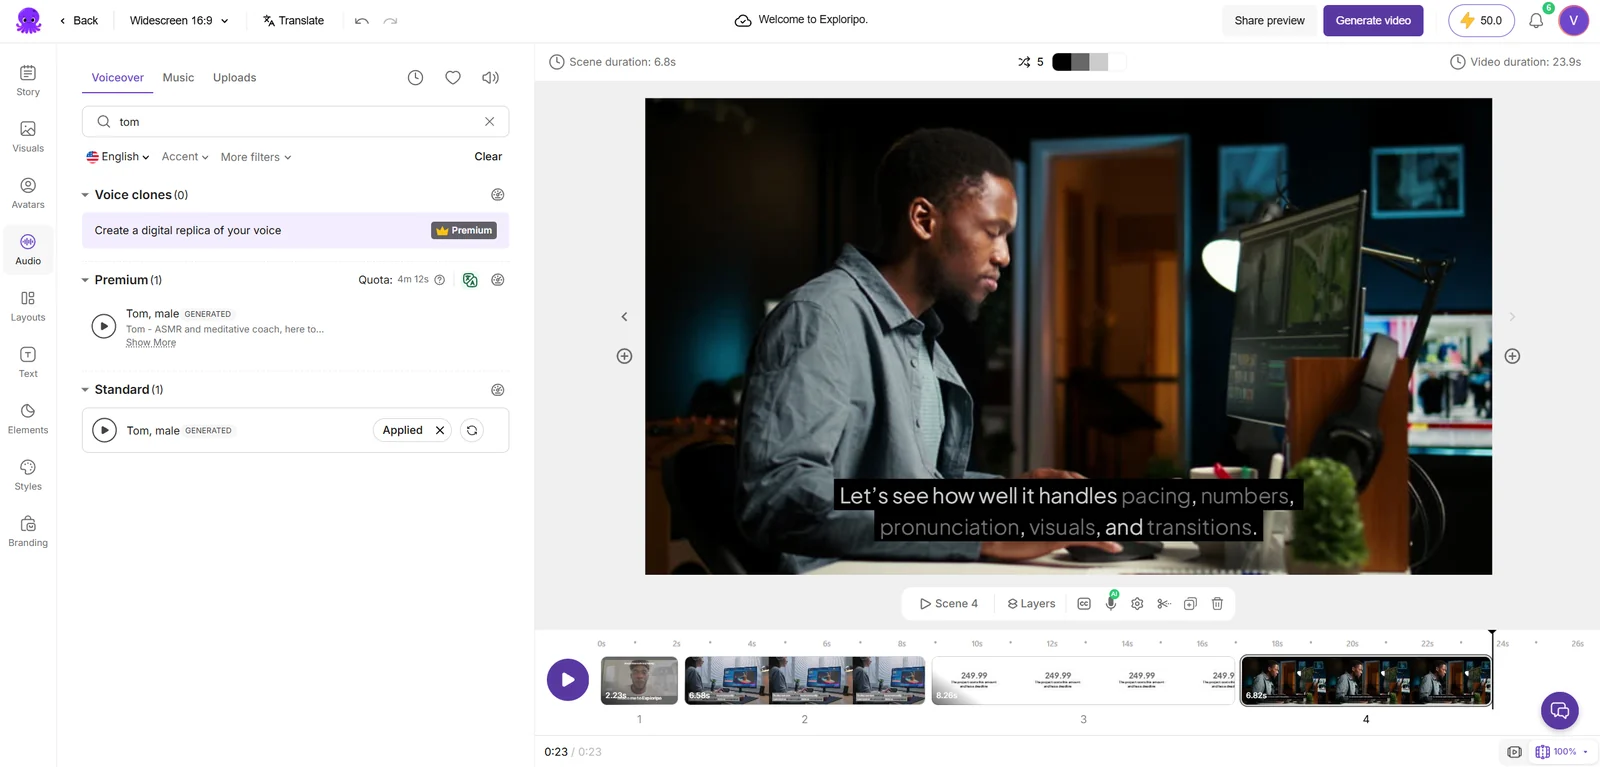Screen dimensions: 1600x767
Task: Remove the applied Tom standard voice
Action: point(440,430)
